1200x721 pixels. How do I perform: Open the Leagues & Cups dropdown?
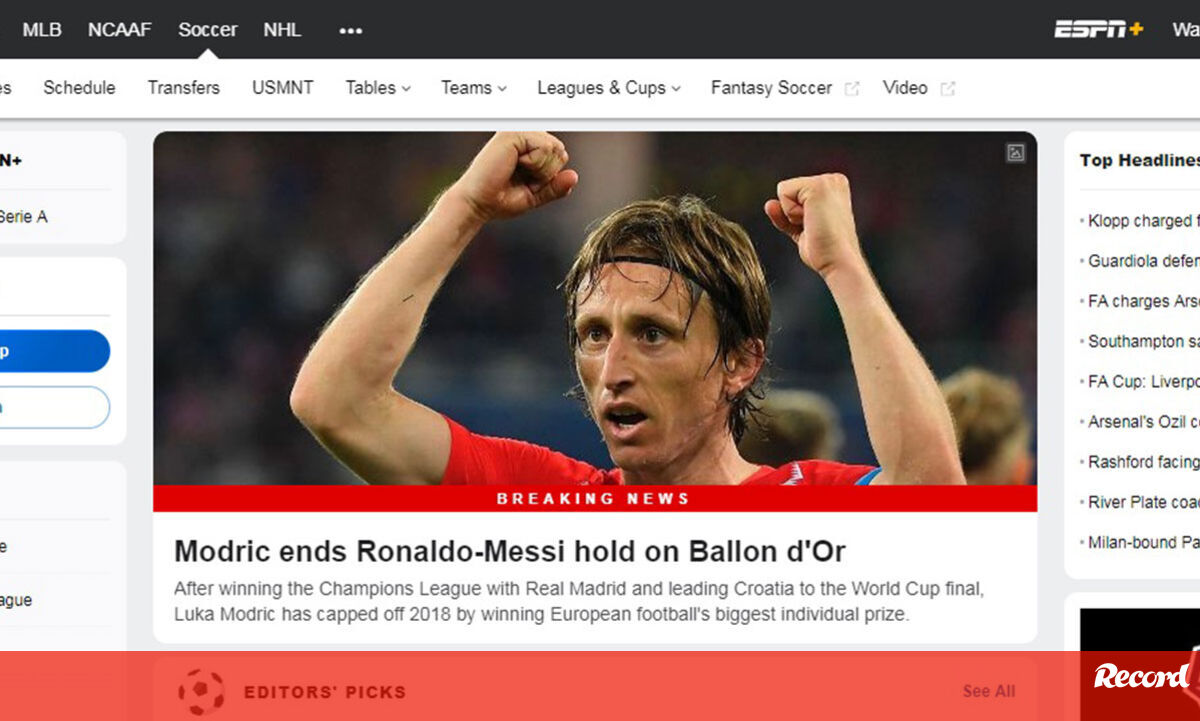click(609, 87)
